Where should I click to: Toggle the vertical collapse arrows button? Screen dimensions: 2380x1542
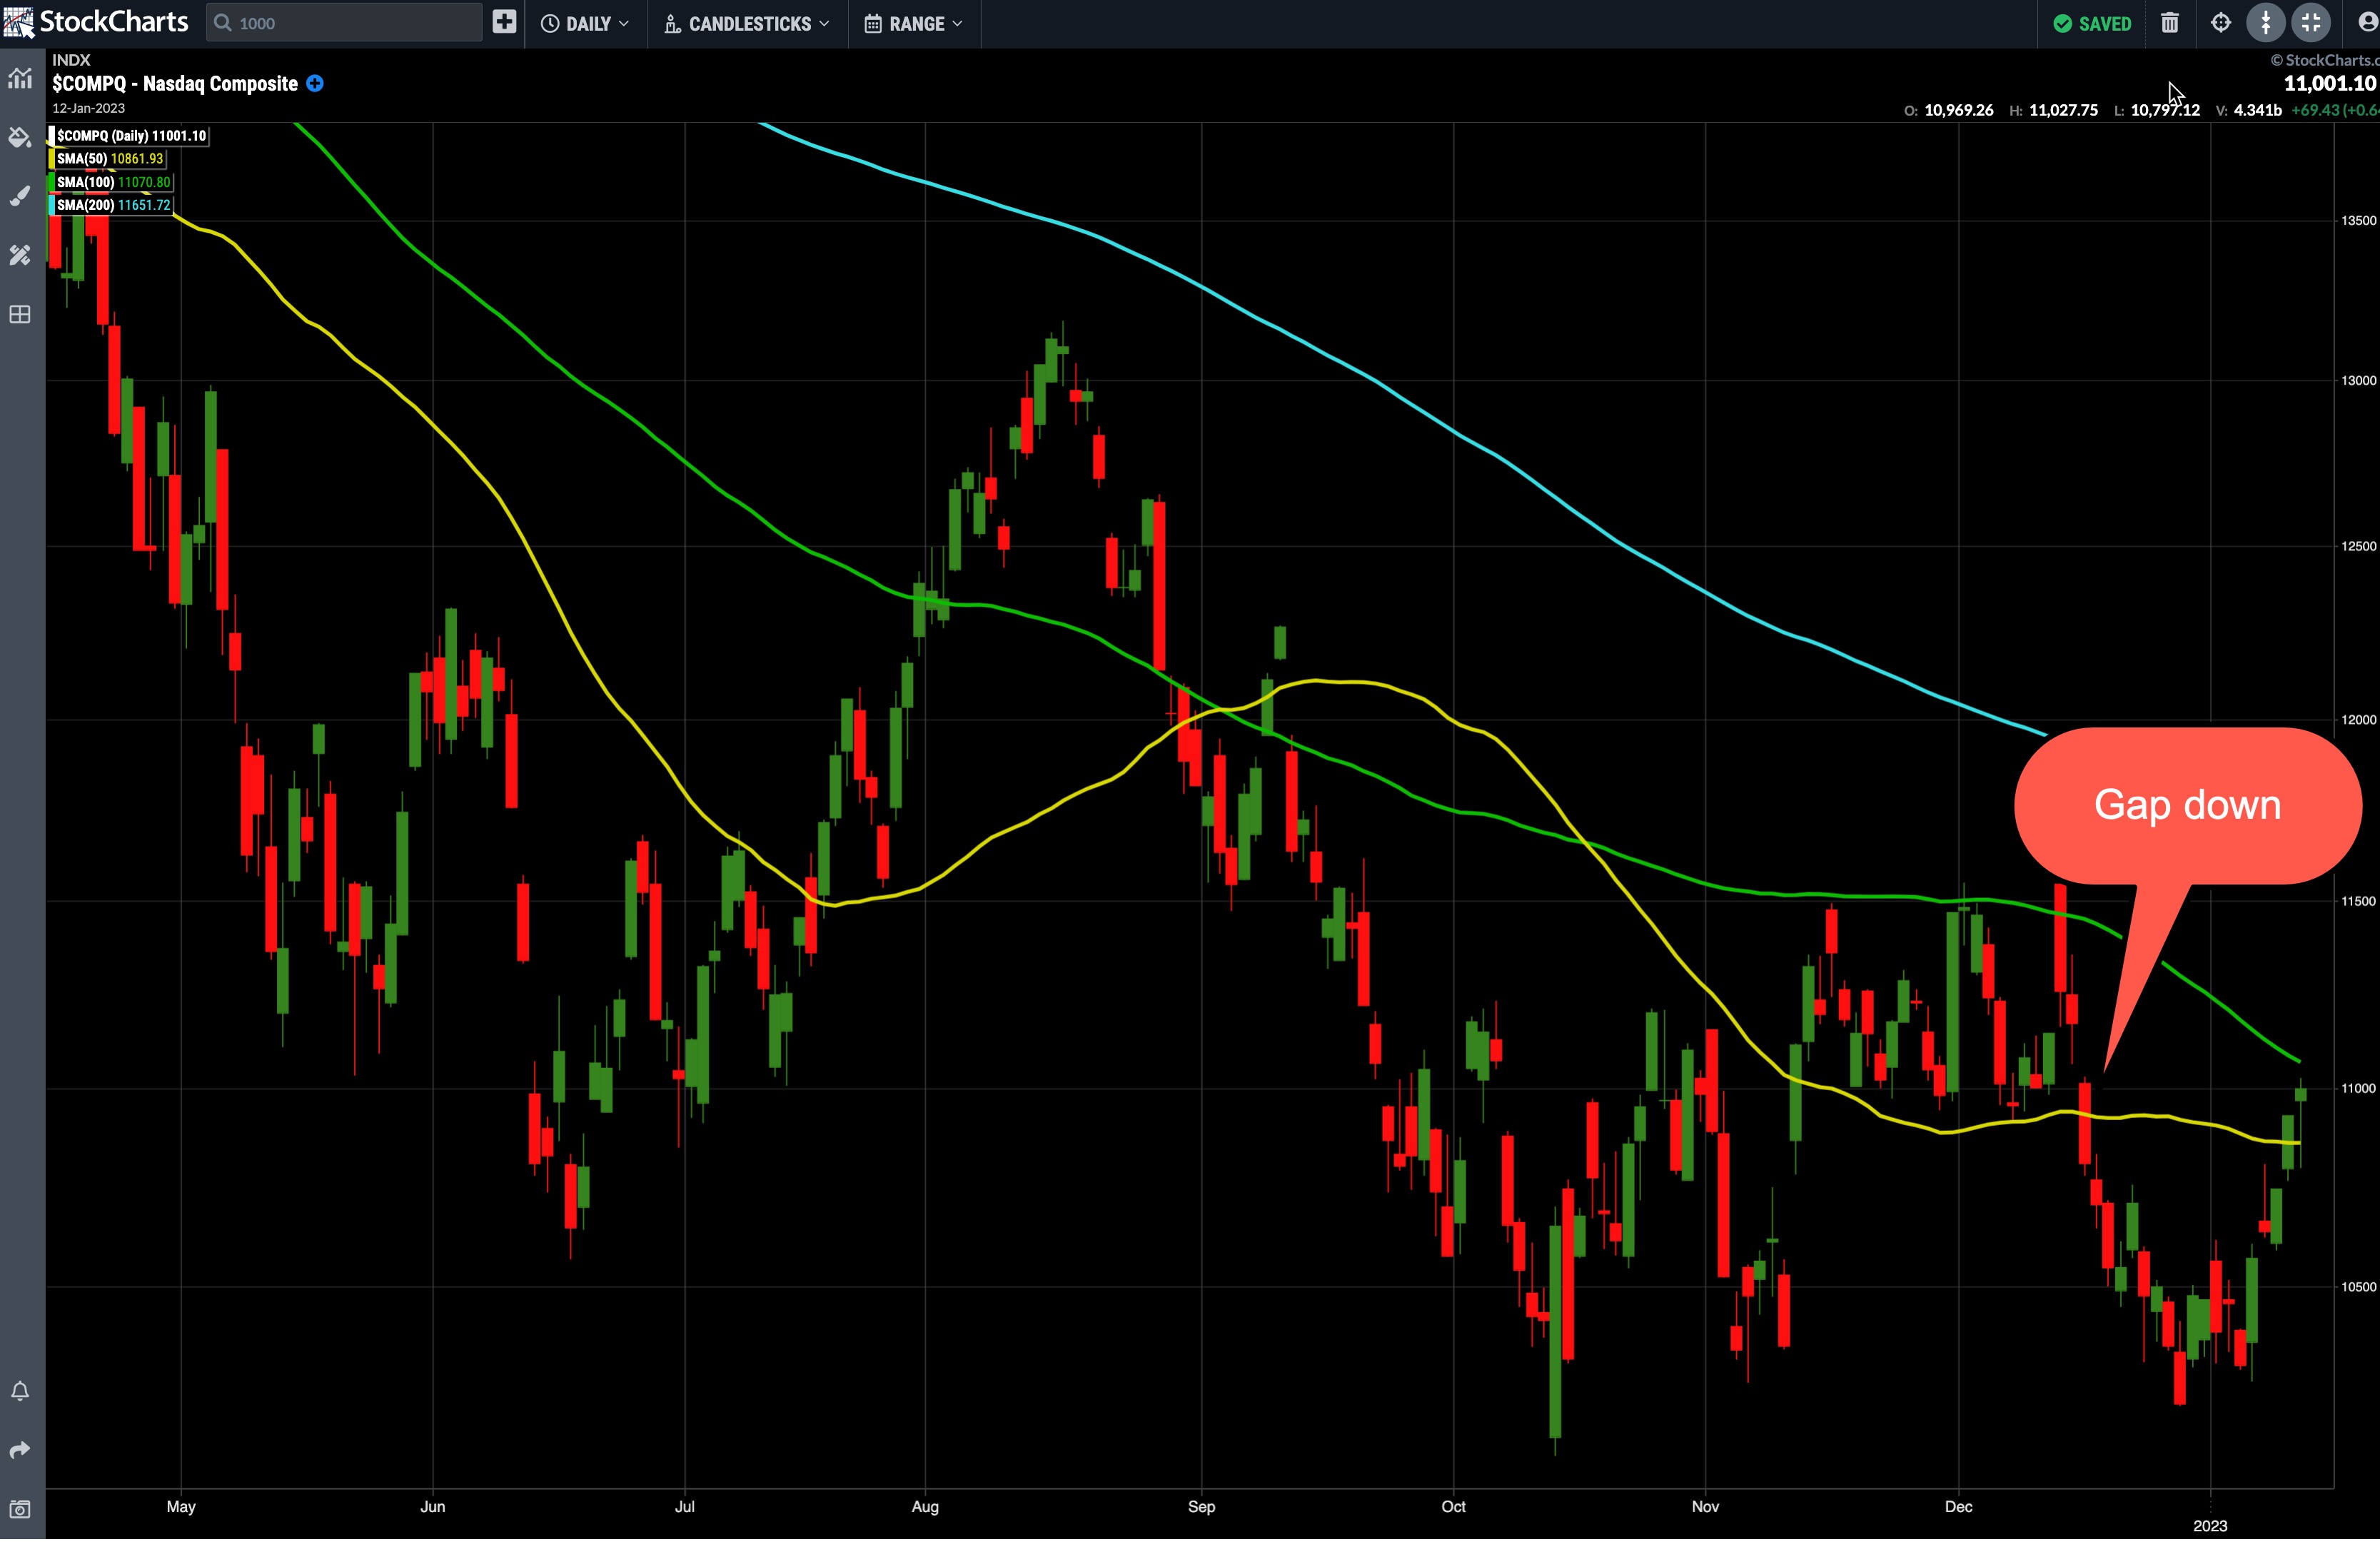2265,23
